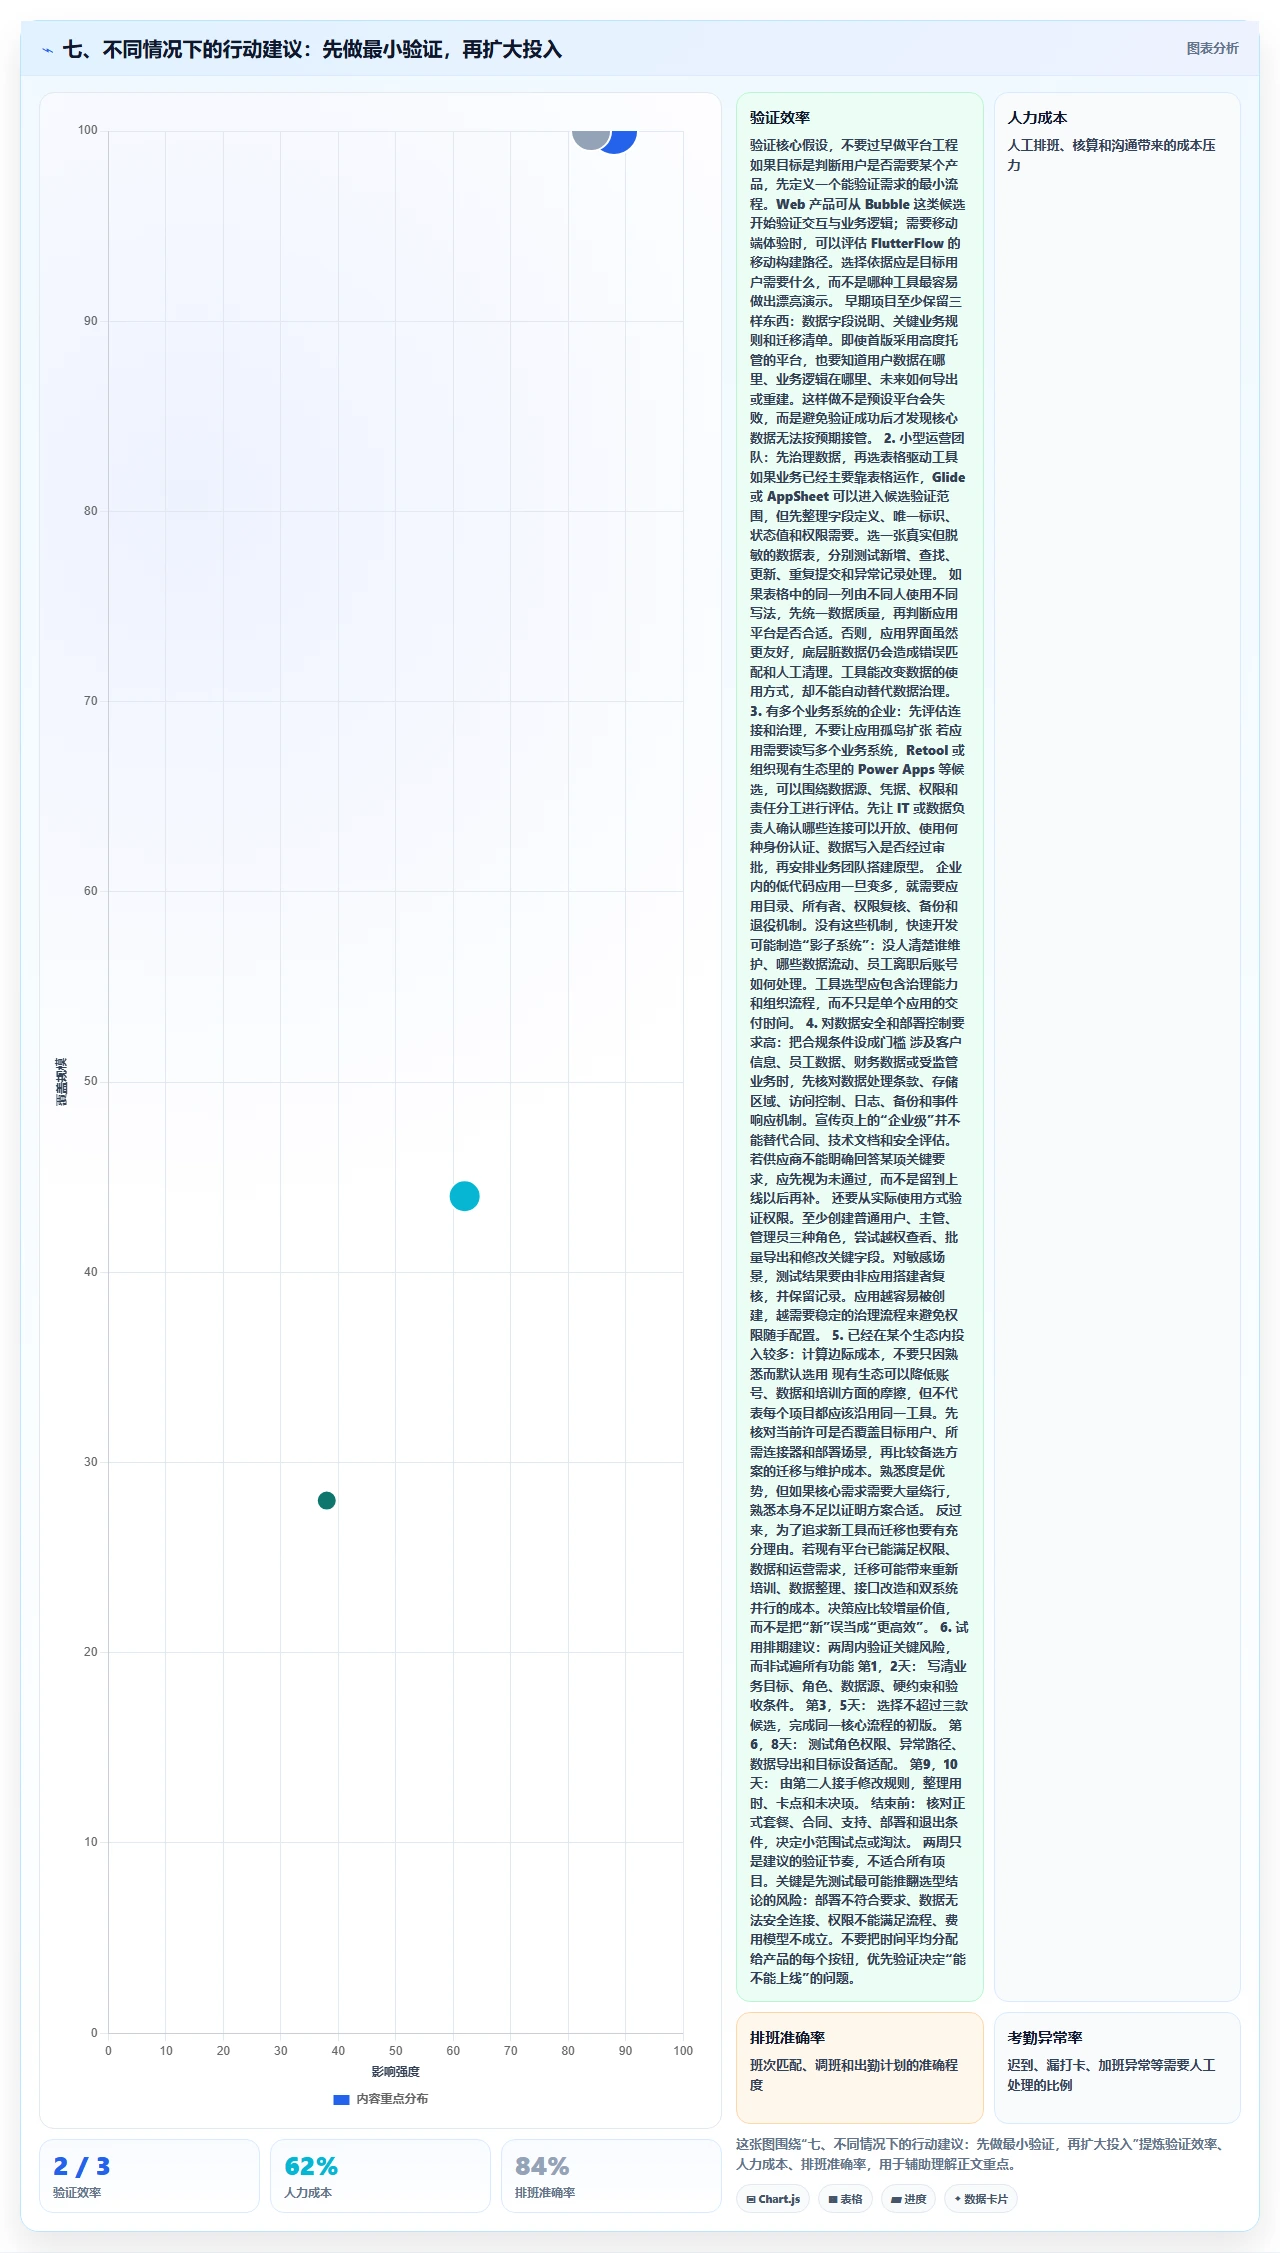This screenshot has width=1280, height=2253.
Task: Toggle the 内容重点分布 legend color box
Action: point(341,2099)
